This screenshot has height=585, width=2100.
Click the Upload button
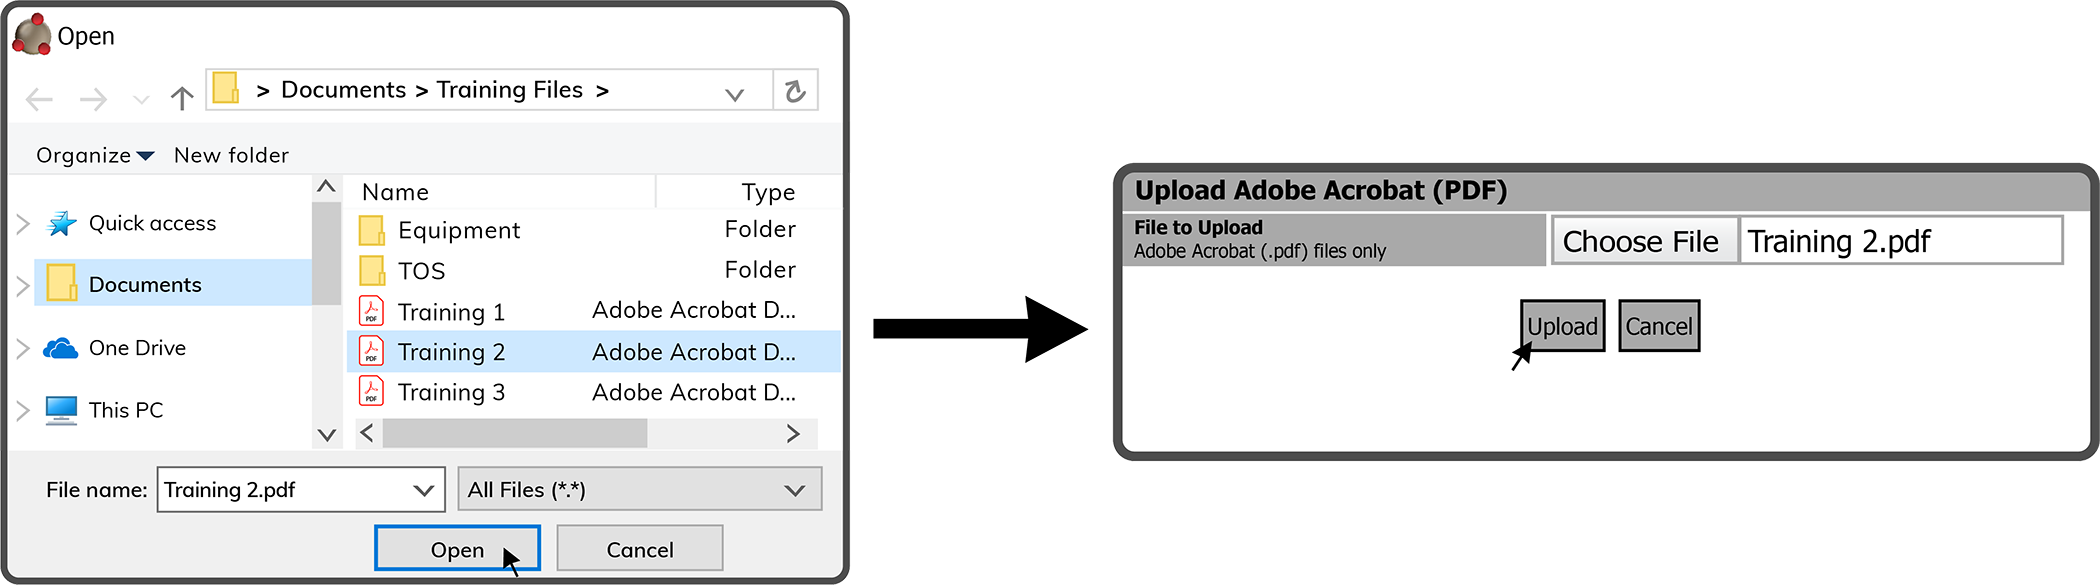pyautogui.click(x=1562, y=326)
